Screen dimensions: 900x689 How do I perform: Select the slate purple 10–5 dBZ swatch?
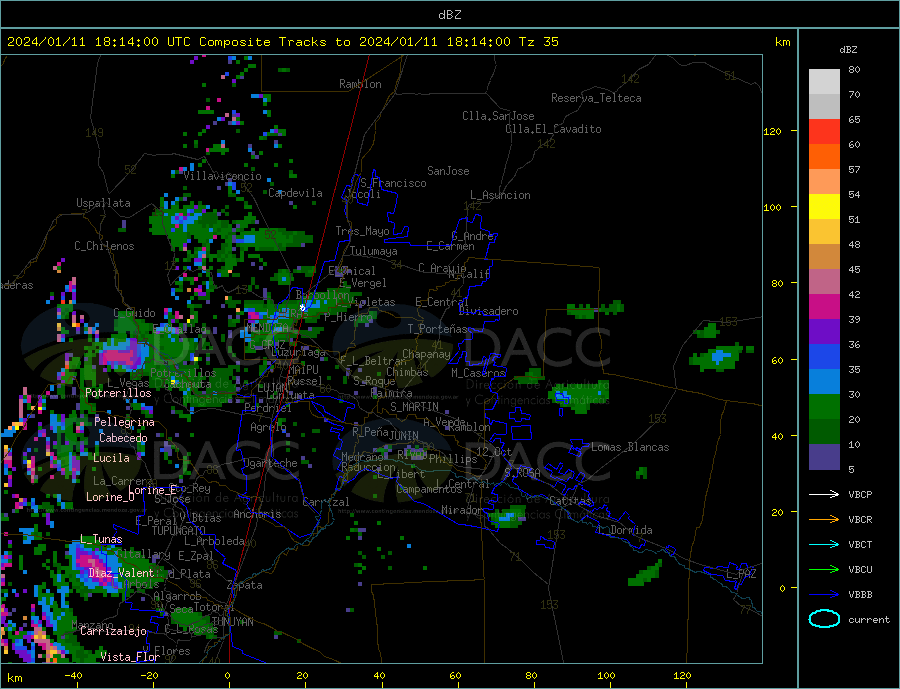point(824,457)
